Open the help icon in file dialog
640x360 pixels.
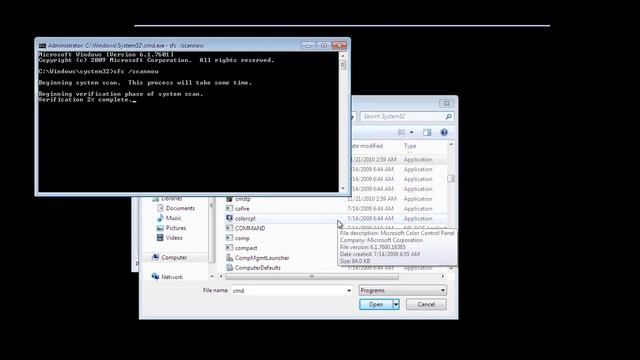[444, 132]
